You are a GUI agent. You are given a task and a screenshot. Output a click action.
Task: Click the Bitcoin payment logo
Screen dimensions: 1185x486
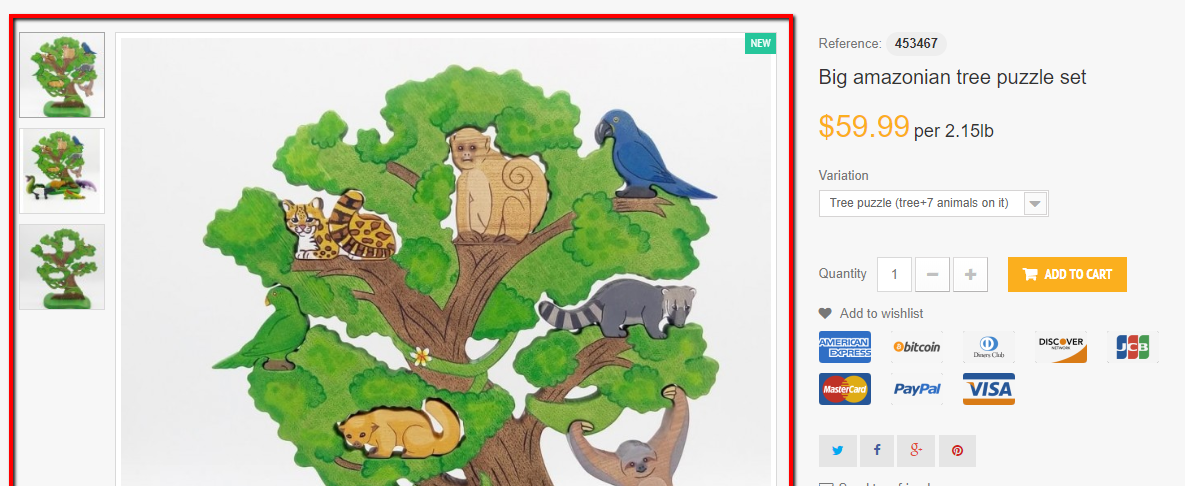point(917,347)
